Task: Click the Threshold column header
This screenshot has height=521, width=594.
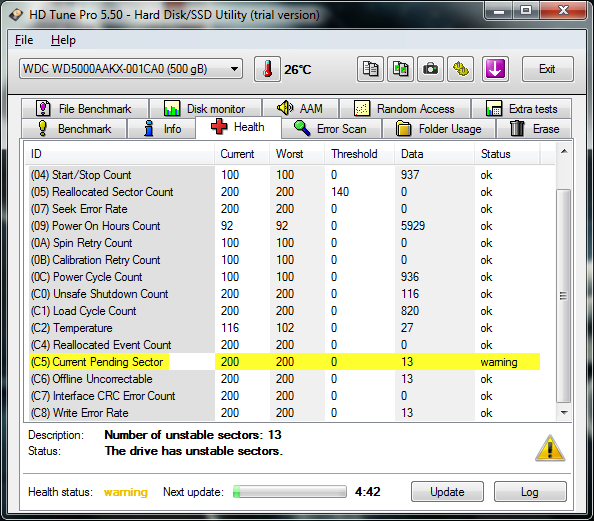Action: 359,154
